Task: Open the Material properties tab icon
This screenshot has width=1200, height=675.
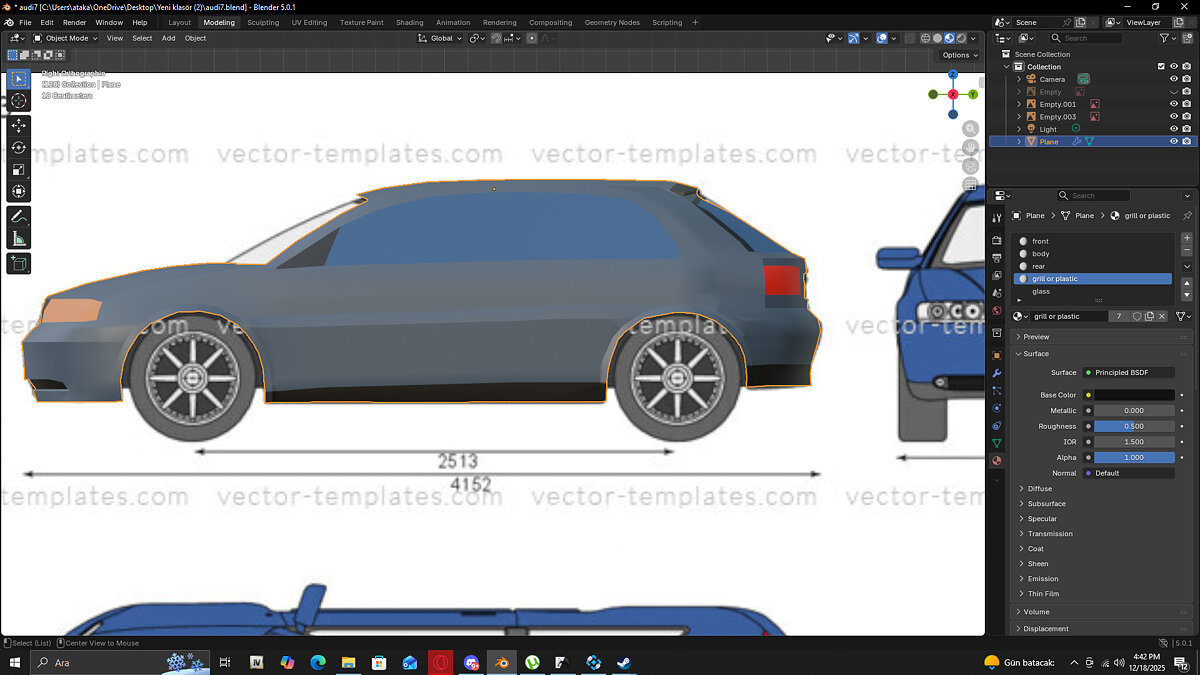Action: [x=996, y=461]
